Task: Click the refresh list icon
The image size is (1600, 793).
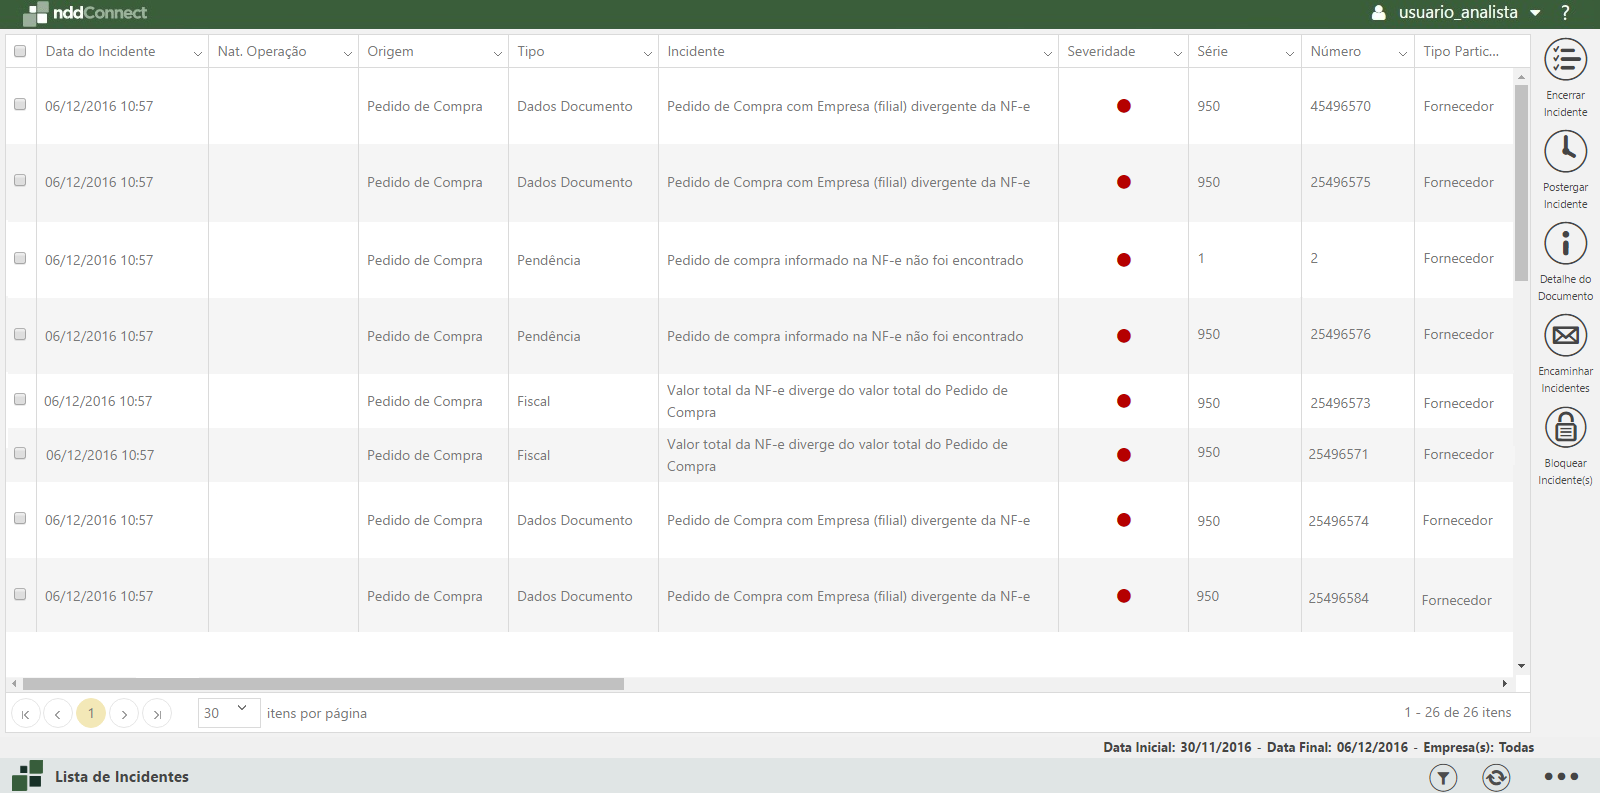Action: coord(1496,777)
